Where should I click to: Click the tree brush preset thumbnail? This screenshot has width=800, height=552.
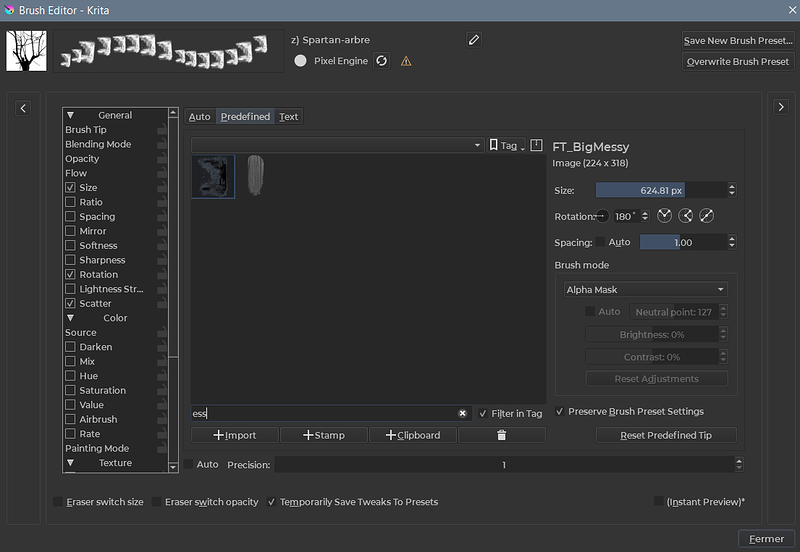[x=26, y=51]
